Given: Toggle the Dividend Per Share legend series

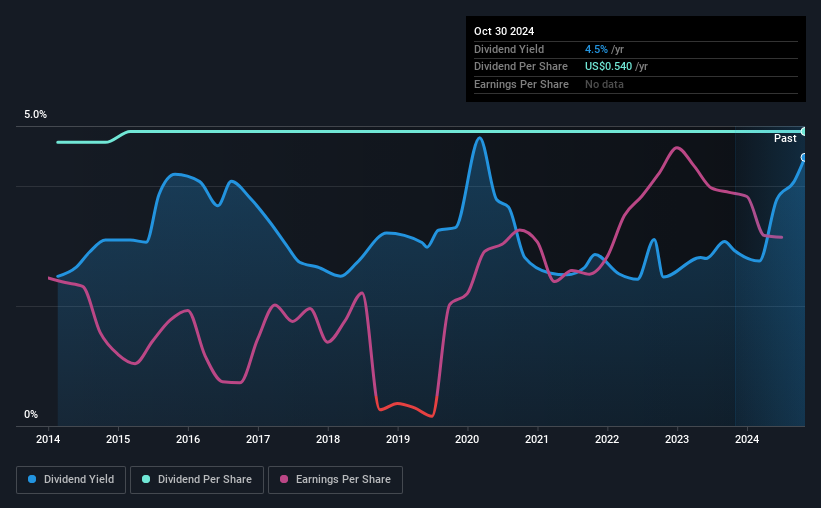Looking at the screenshot, I should tap(197, 480).
